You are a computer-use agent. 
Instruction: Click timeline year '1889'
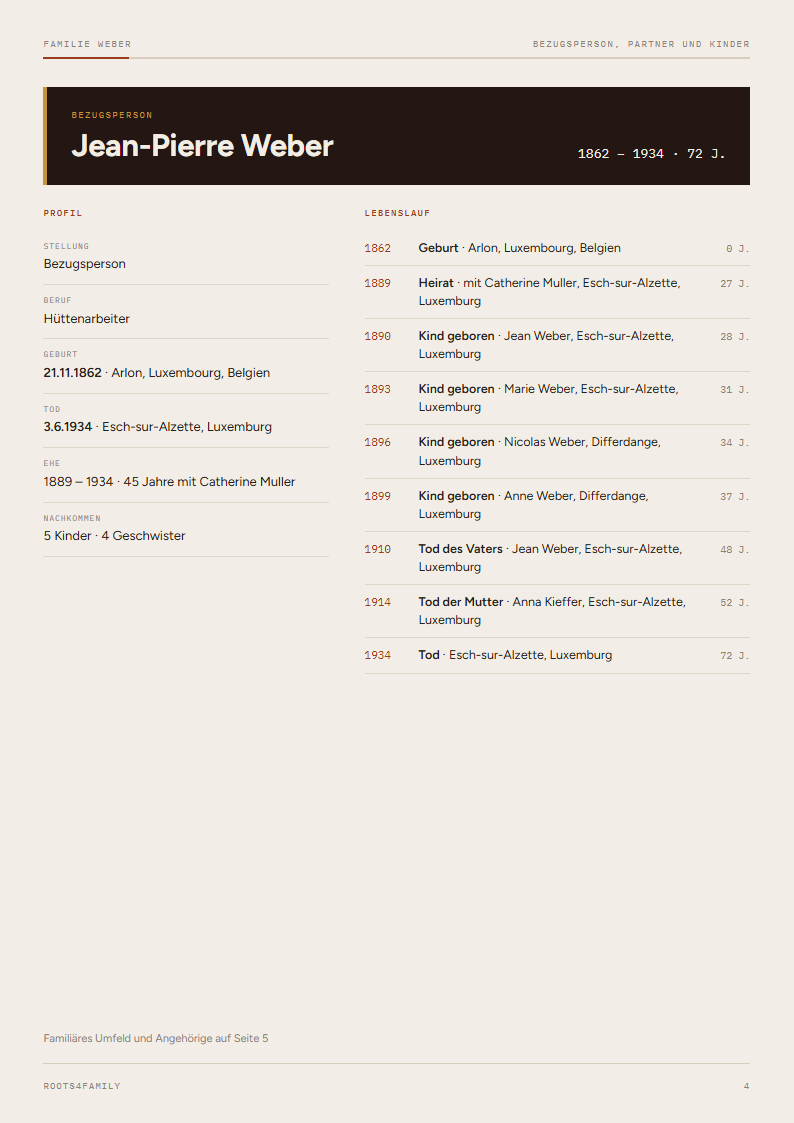click(x=377, y=284)
